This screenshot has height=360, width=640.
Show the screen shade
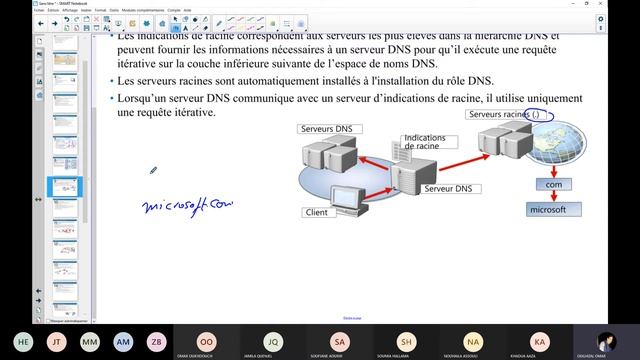click(96, 28)
